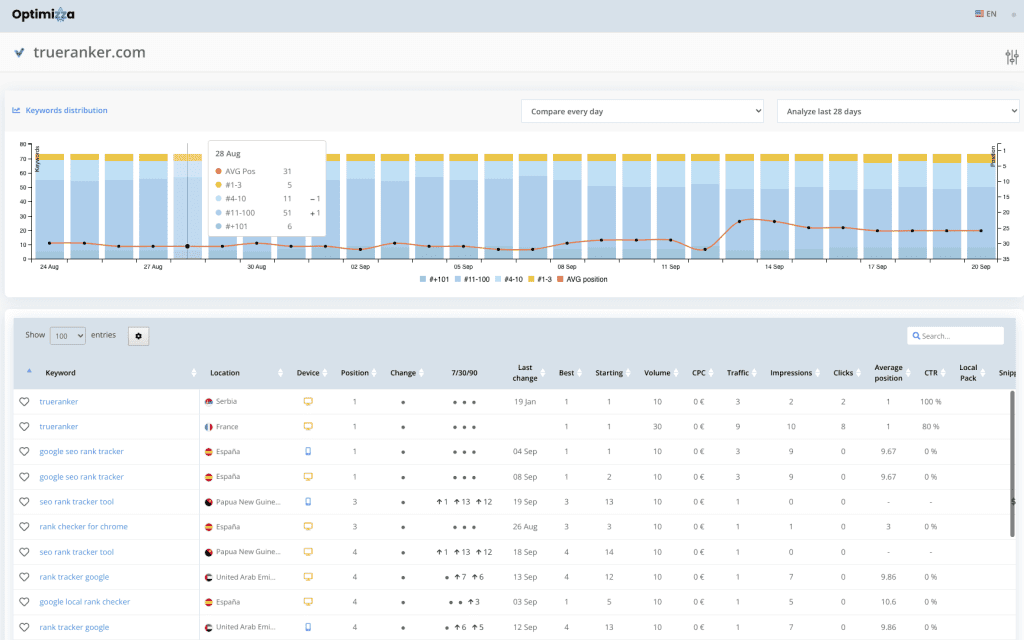Viewport: 1024px width, 640px height.
Task: Toggle #4-10 series in chart legend
Action: [509, 280]
